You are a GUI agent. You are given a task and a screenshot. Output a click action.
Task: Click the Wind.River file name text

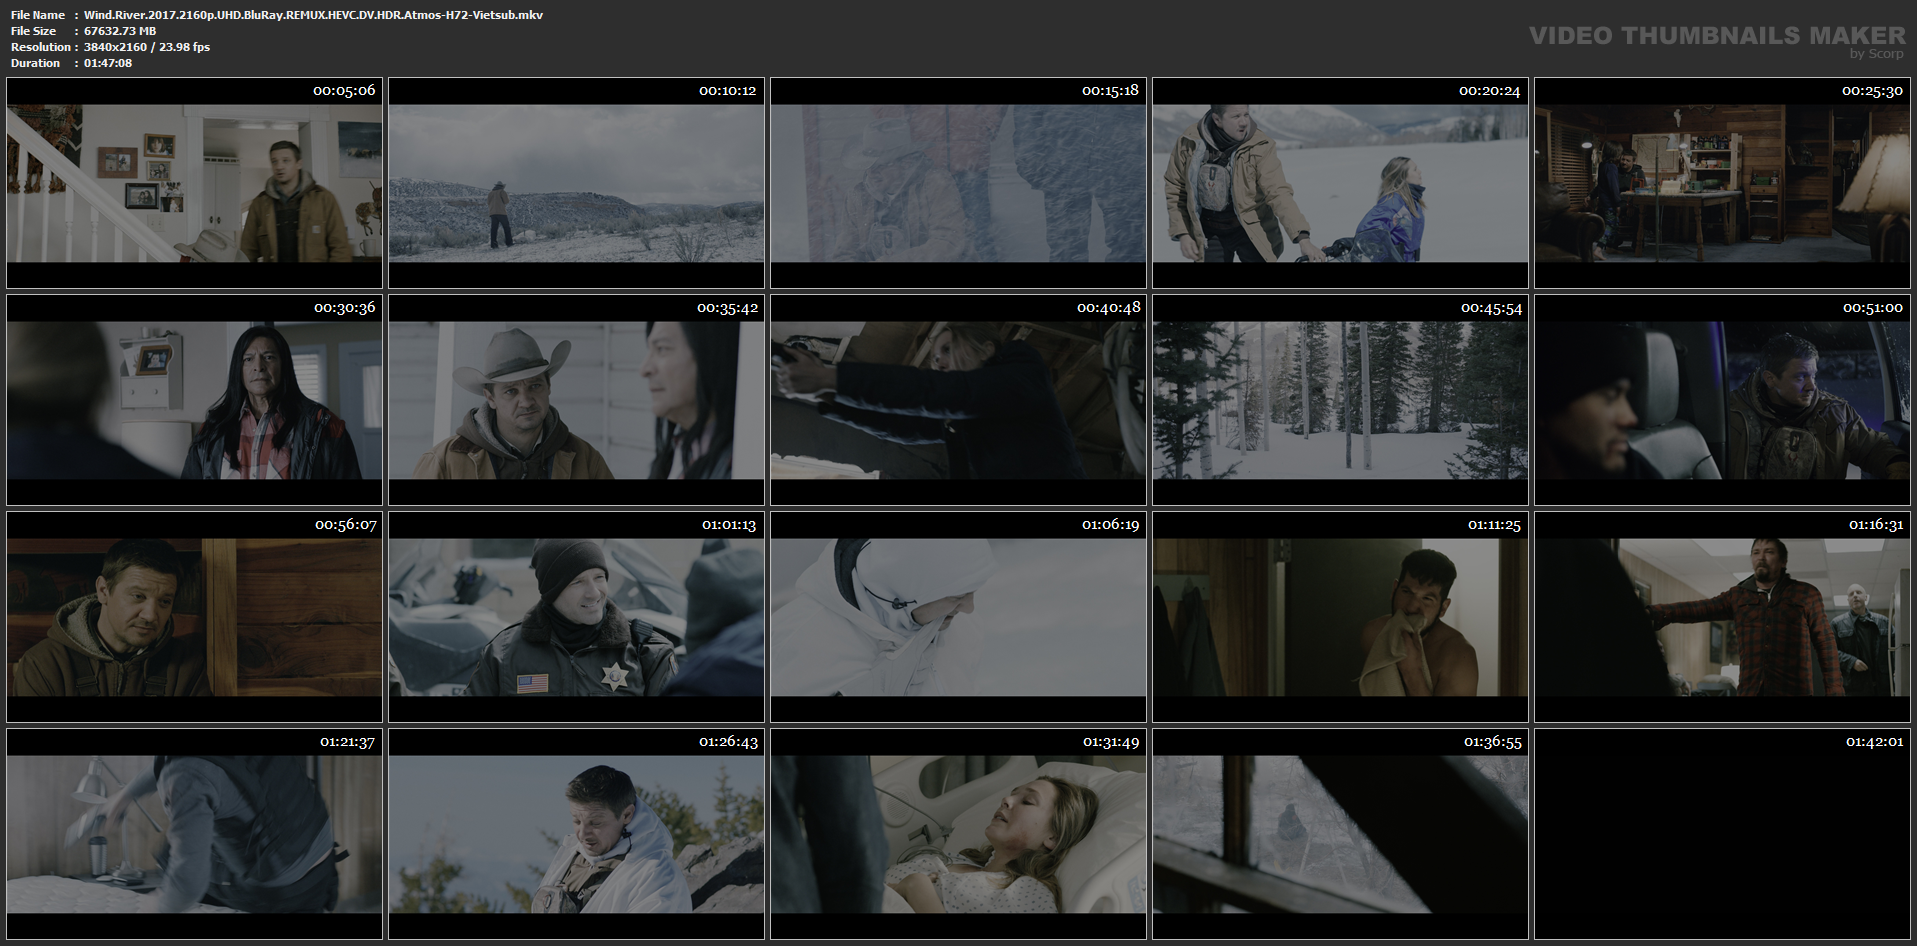(313, 15)
